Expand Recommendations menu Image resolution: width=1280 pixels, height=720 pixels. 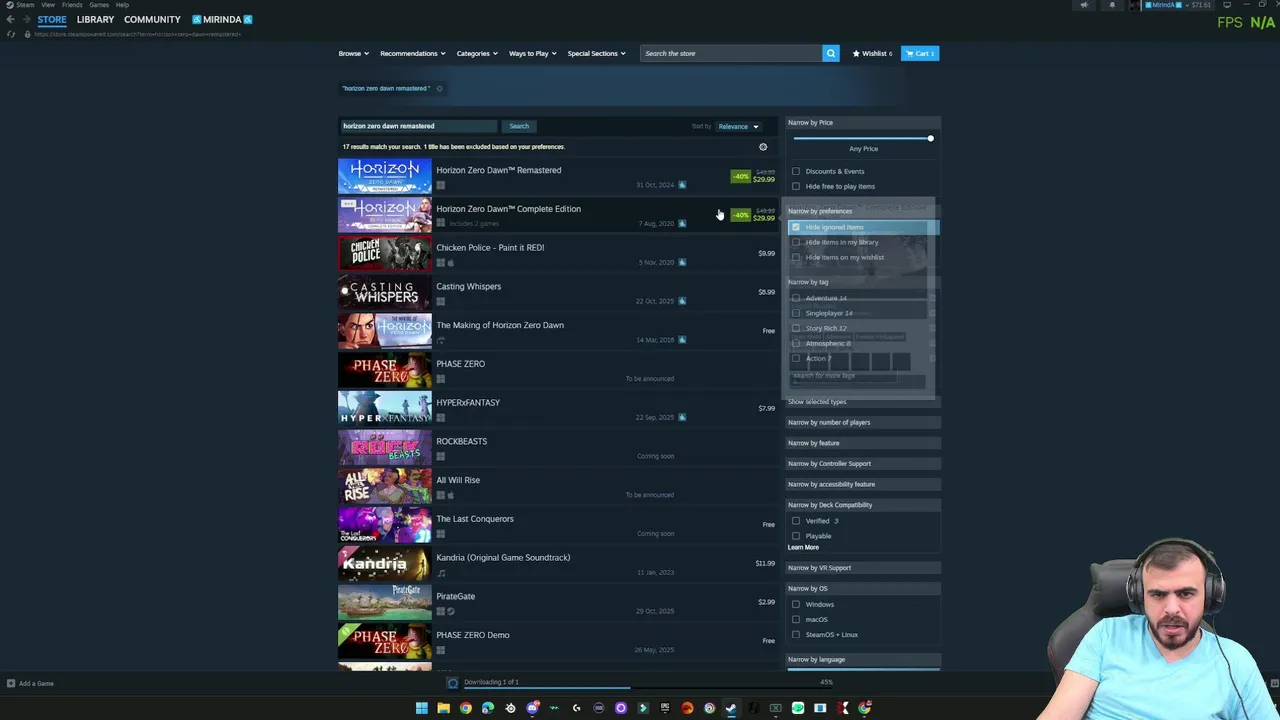(412, 53)
